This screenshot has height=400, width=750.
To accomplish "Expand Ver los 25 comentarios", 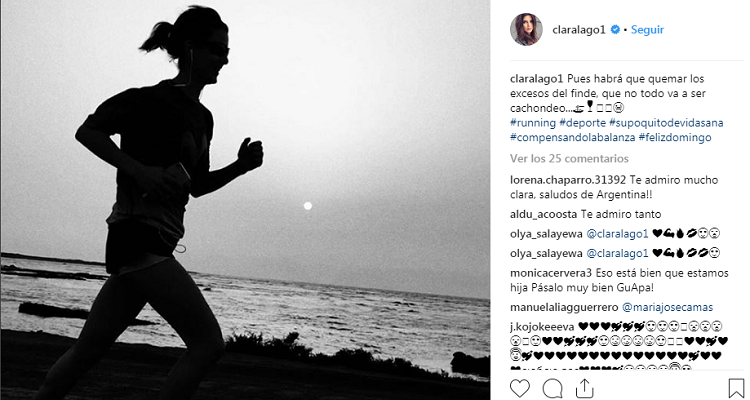I will [x=569, y=158].
